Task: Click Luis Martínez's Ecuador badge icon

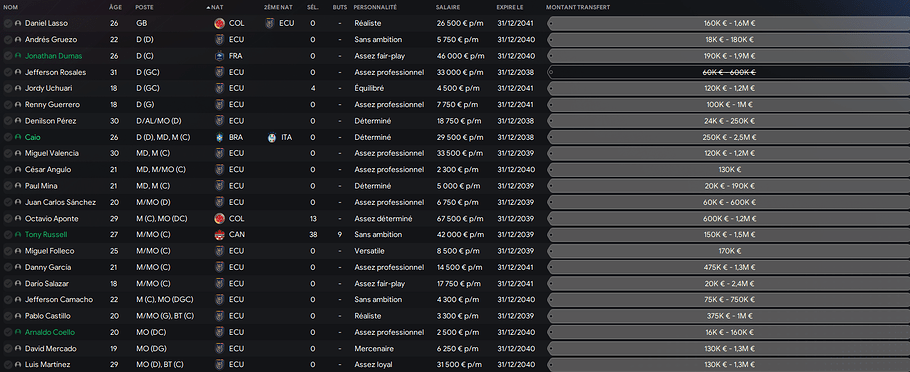Action: (x=219, y=365)
